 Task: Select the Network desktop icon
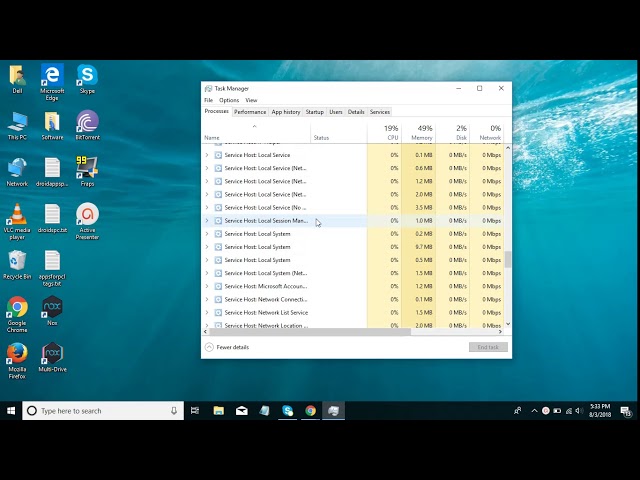[17, 172]
